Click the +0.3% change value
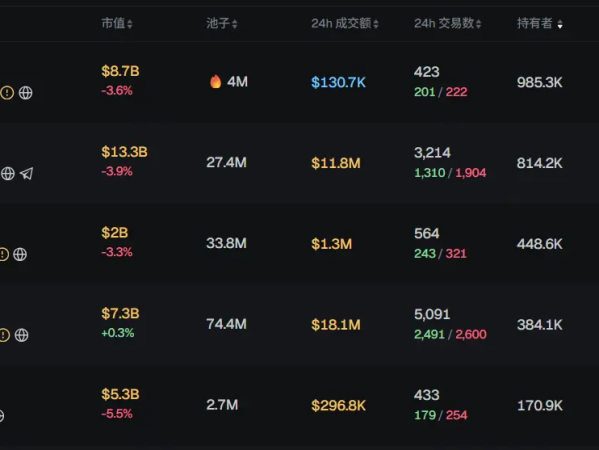This screenshot has height=450, width=599. click(118, 333)
